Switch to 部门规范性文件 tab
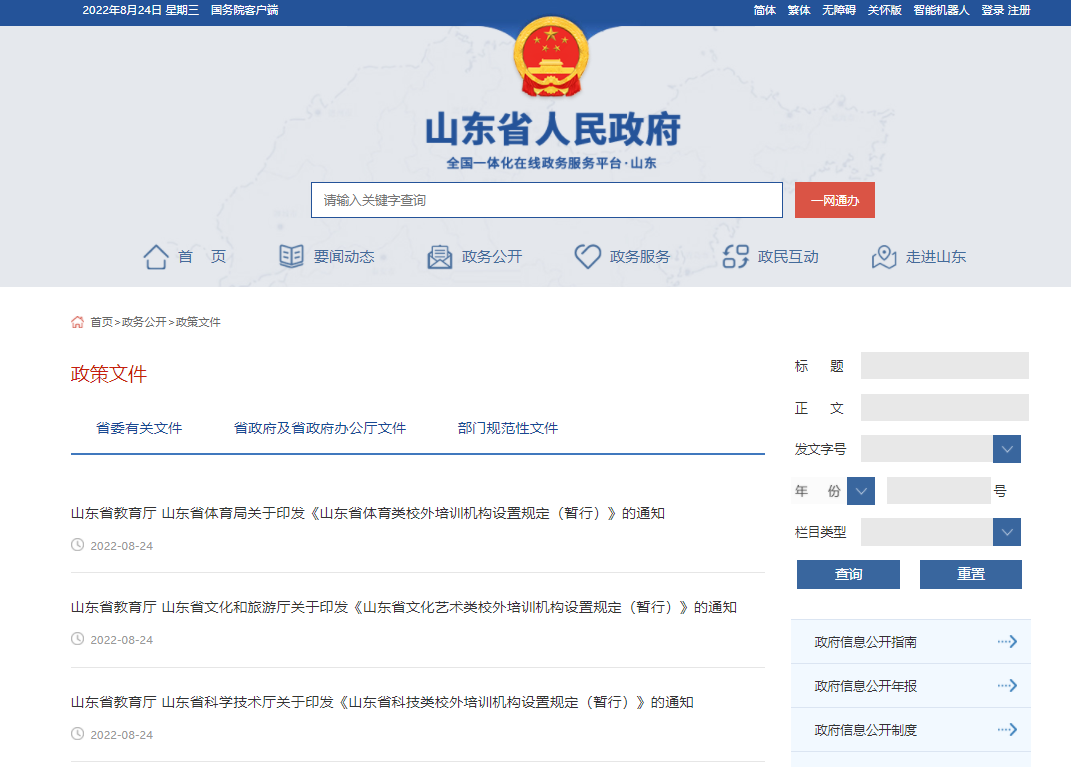1071x767 pixels. 507,428
